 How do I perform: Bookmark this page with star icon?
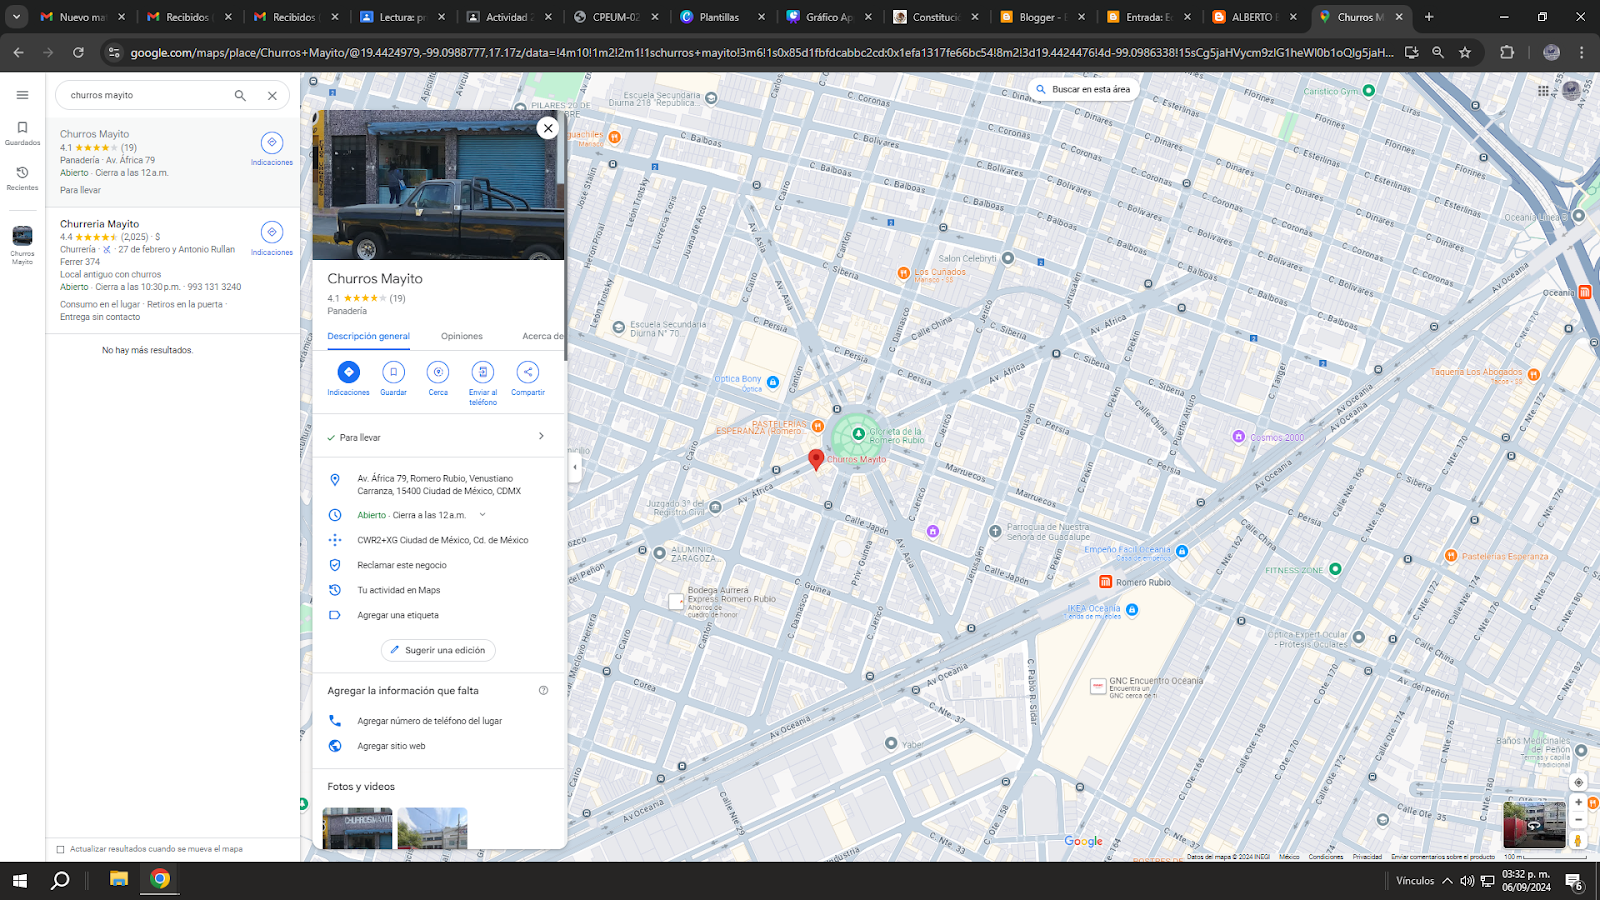(x=1465, y=52)
